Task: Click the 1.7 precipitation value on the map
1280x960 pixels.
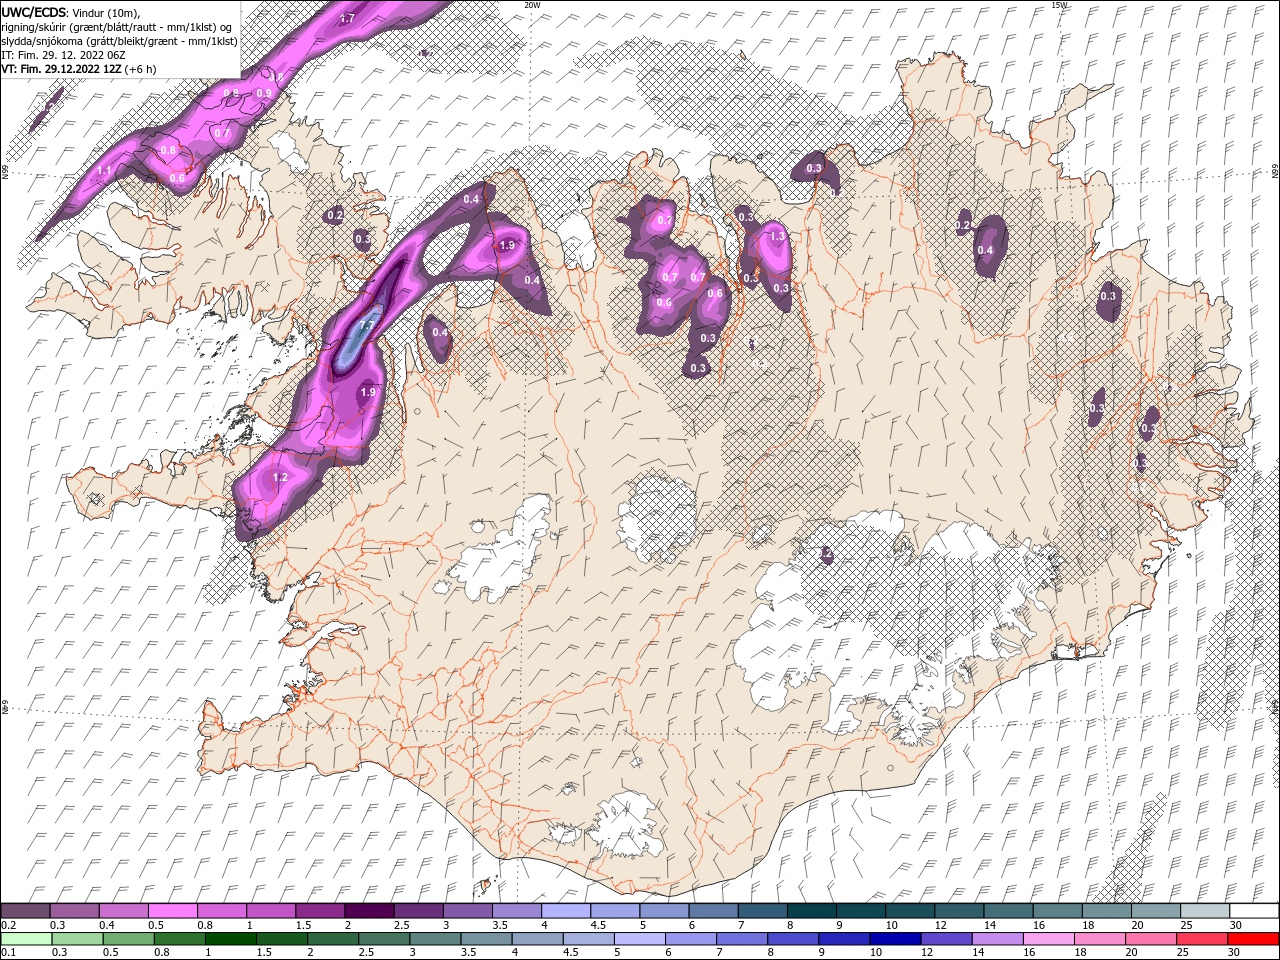Action: [x=347, y=18]
